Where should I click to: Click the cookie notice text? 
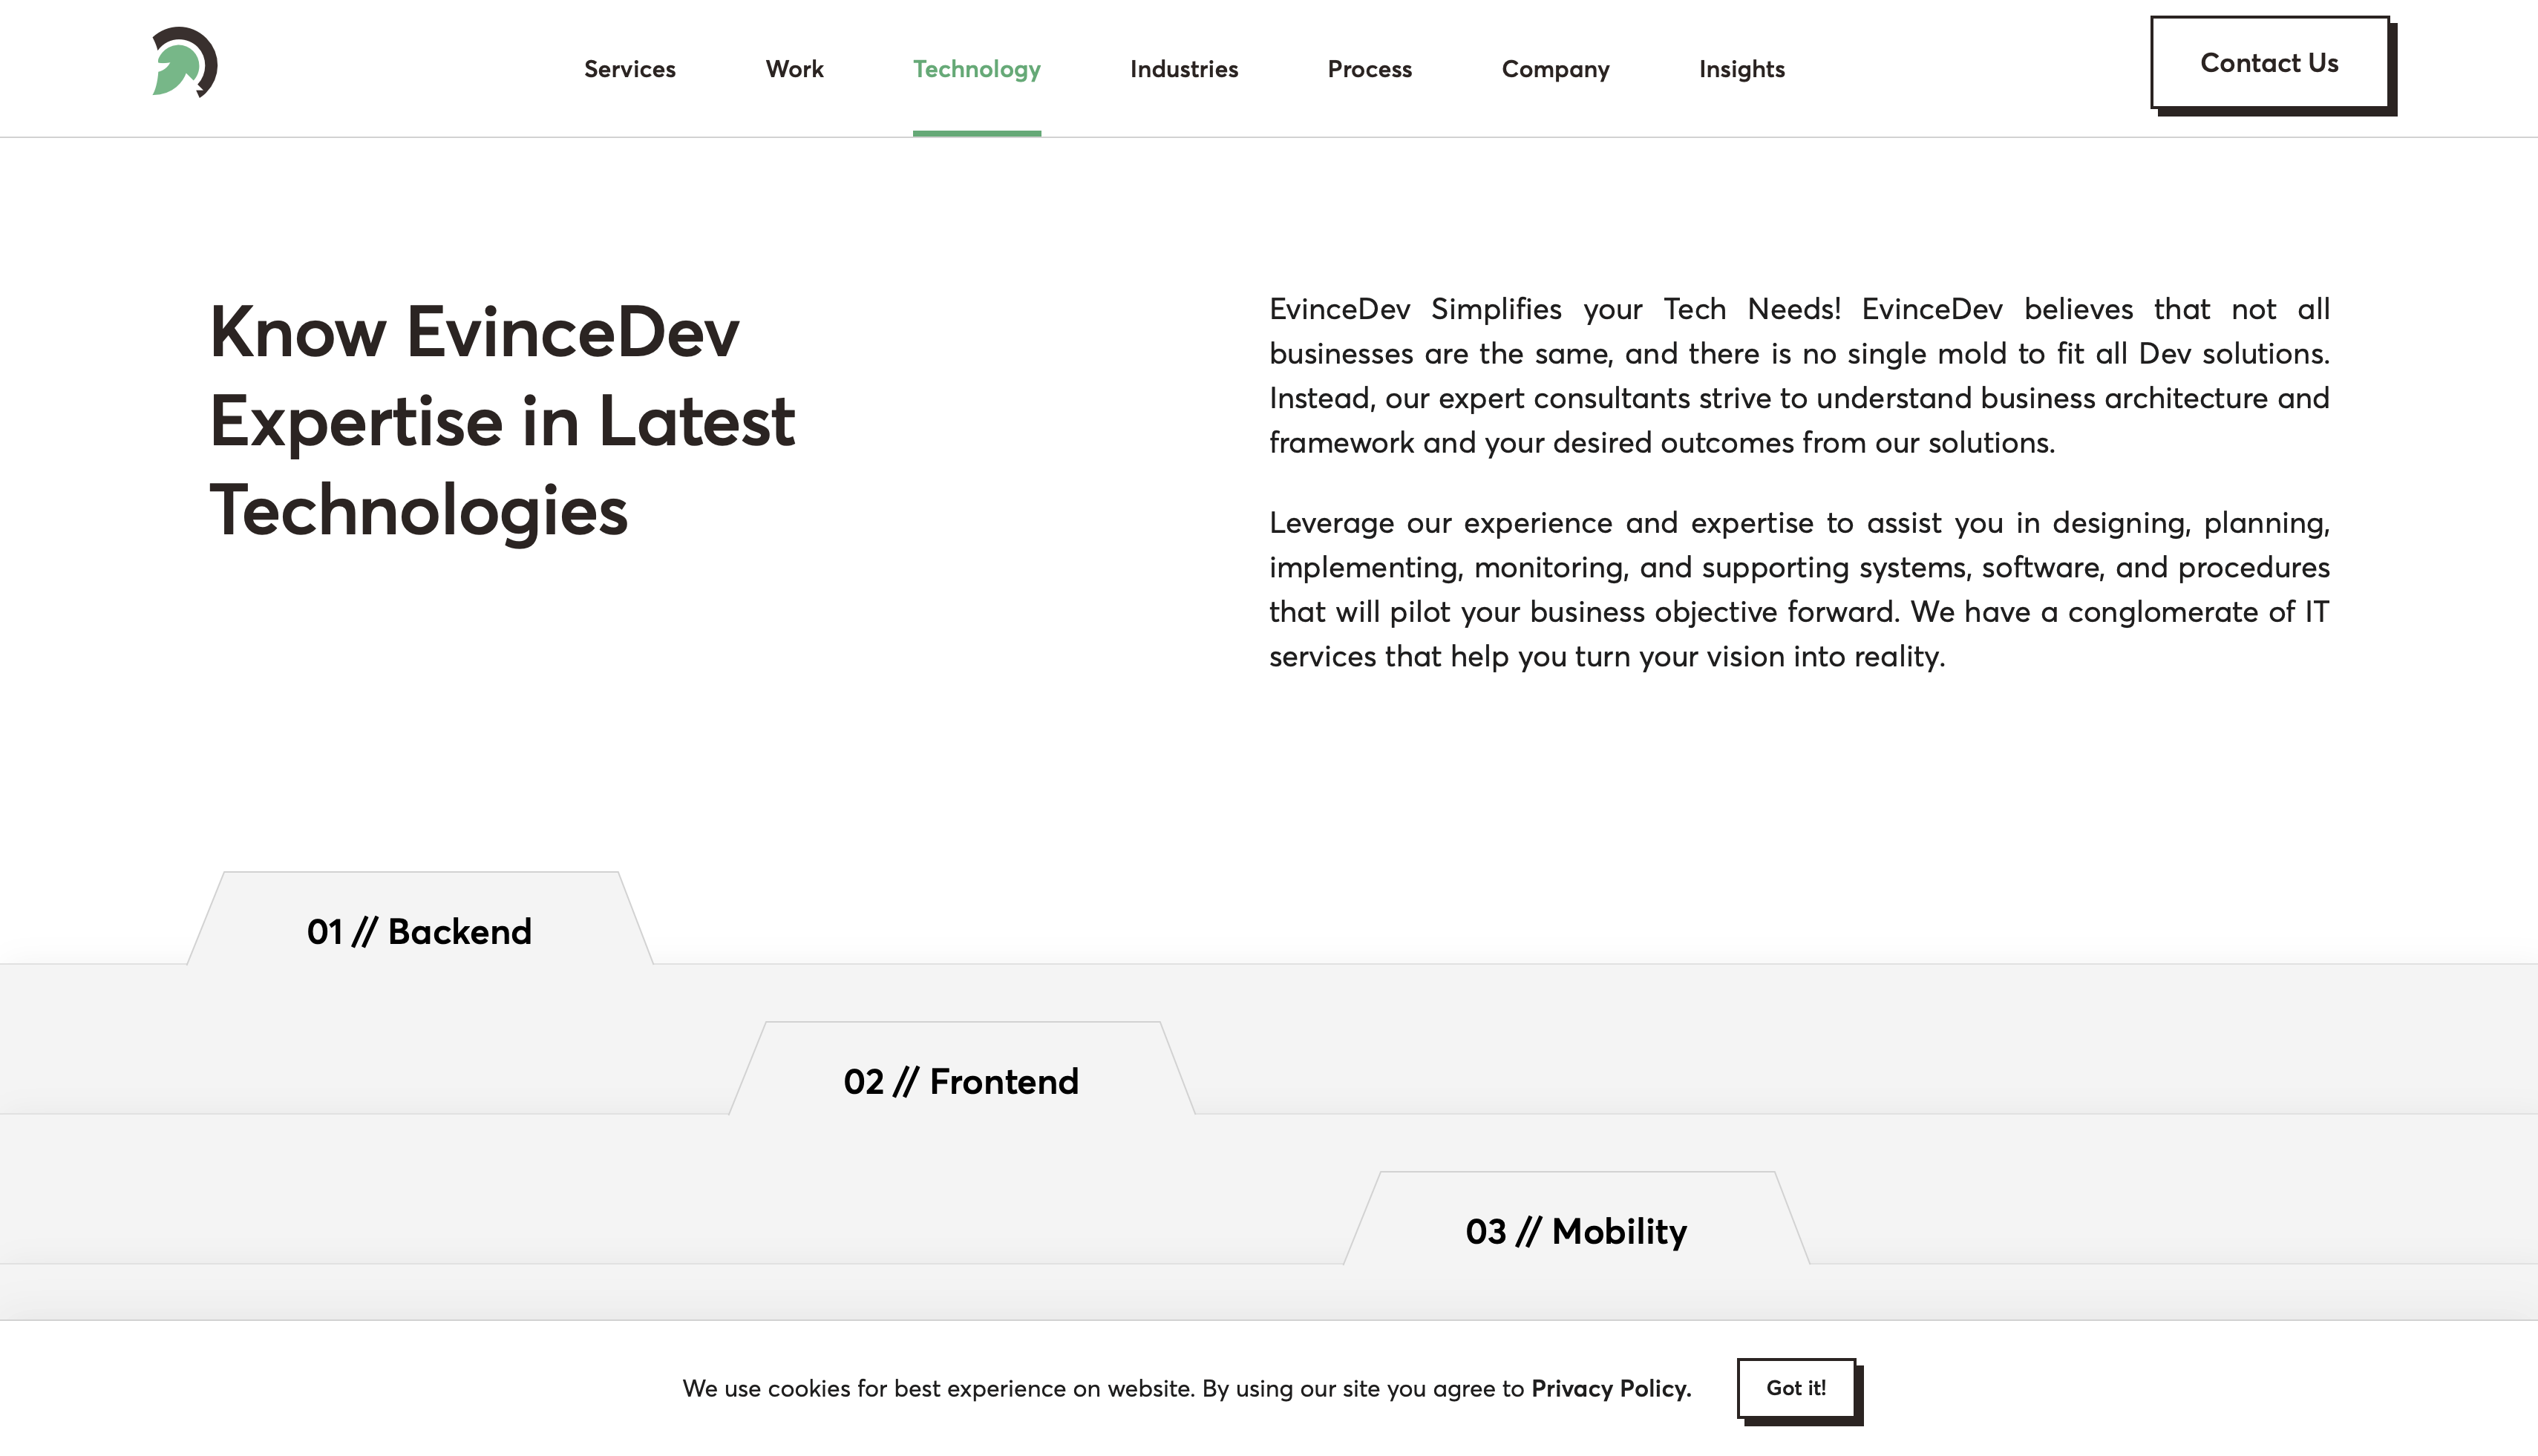tap(1100, 1388)
